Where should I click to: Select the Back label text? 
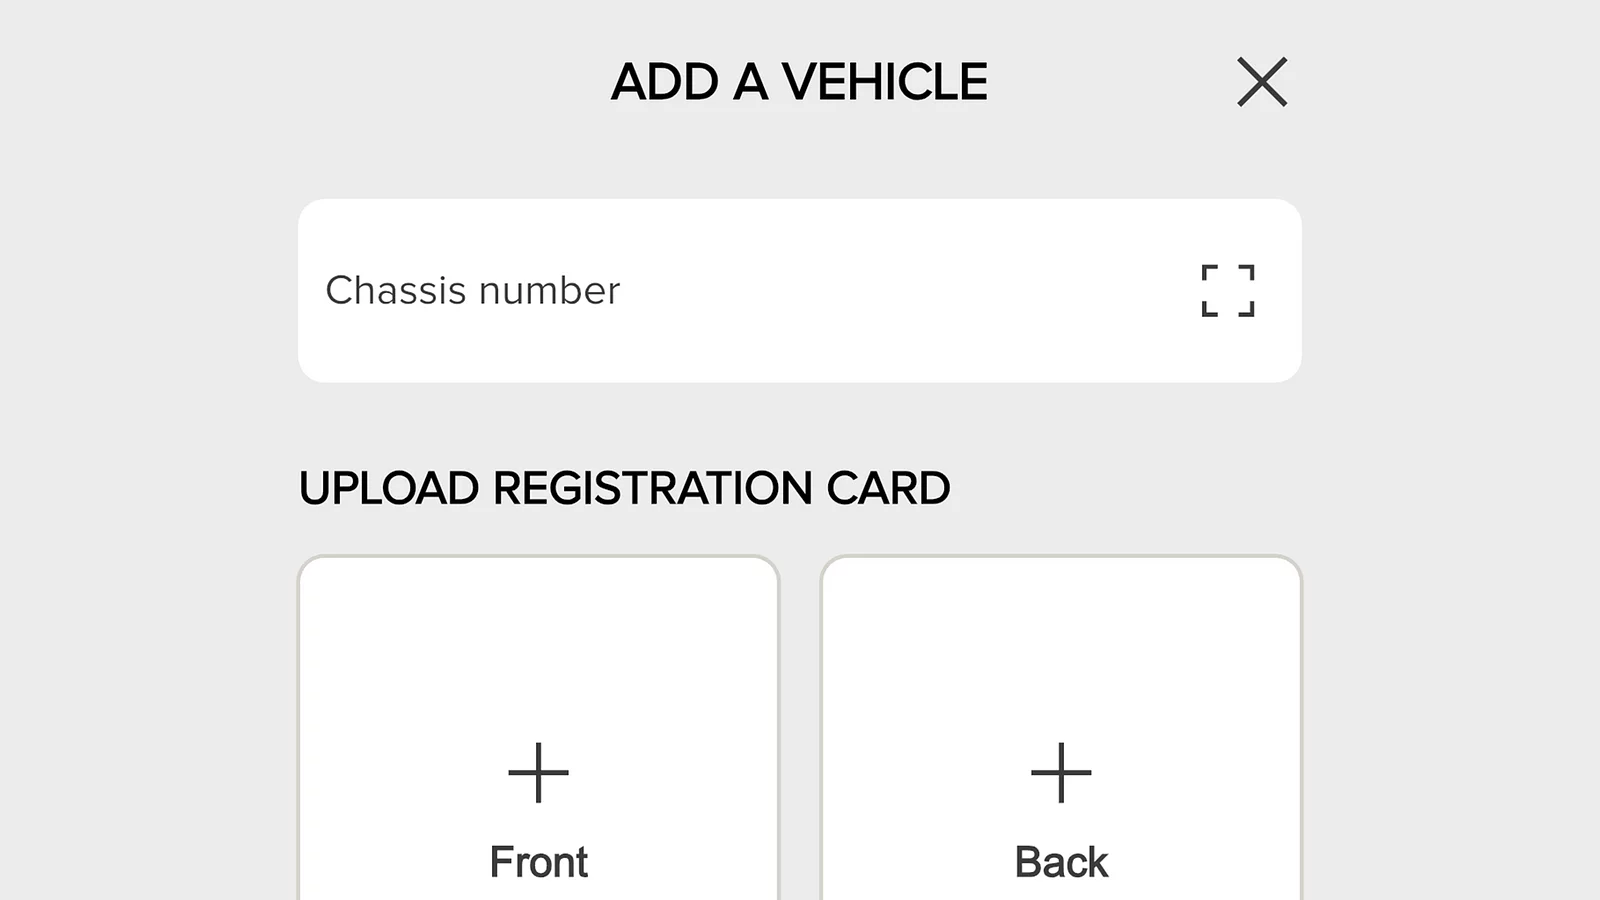(x=1061, y=862)
